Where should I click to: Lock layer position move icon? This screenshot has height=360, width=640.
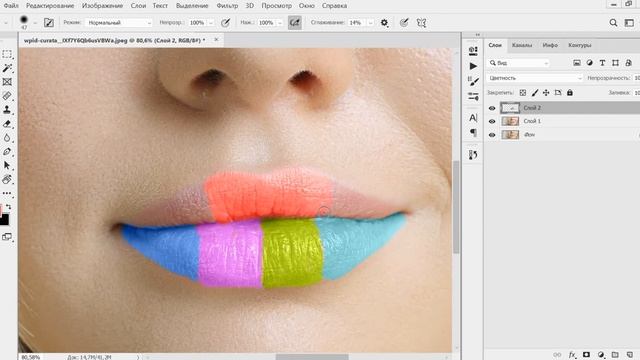coord(546,93)
